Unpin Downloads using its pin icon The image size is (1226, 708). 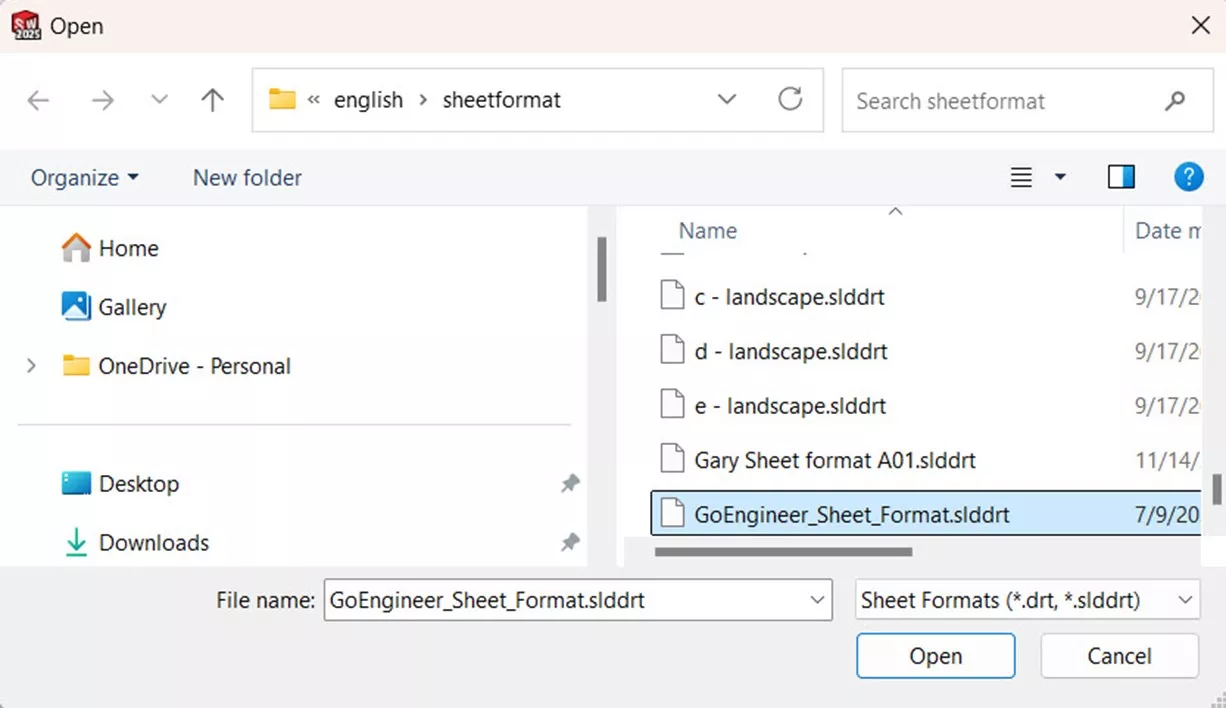tap(570, 542)
